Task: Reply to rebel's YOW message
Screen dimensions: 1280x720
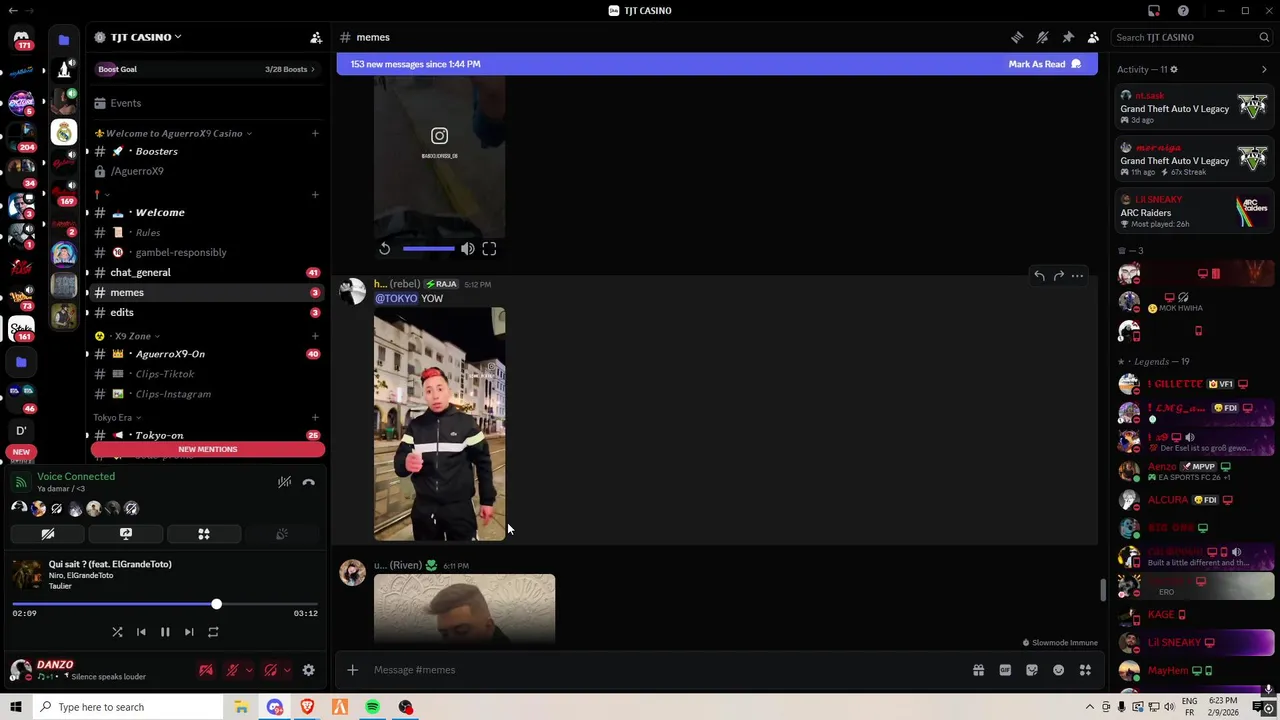Action: pos(1040,276)
